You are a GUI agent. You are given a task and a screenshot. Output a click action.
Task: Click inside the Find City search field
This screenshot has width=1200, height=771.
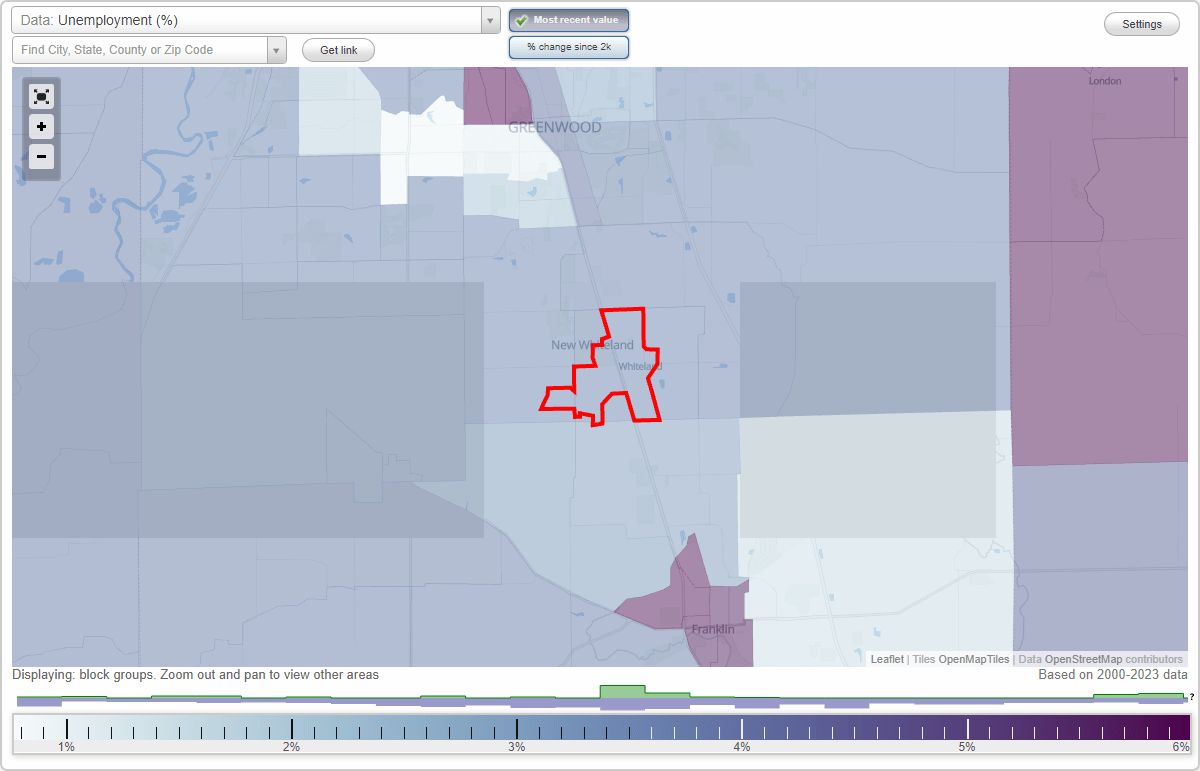tap(140, 48)
